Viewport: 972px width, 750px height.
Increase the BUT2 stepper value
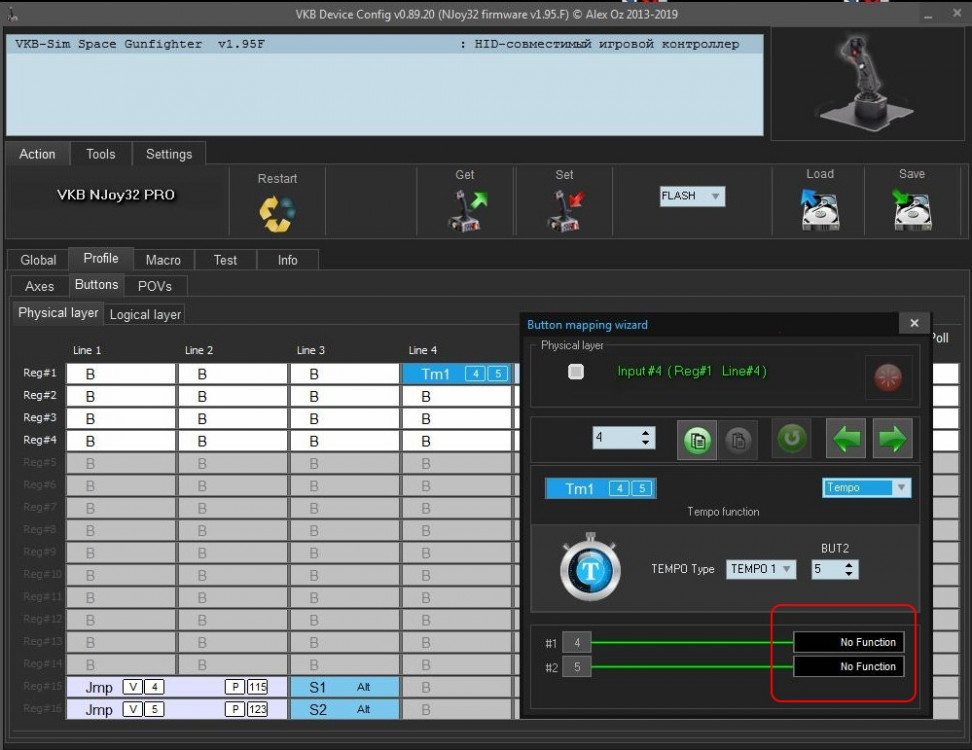pyautogui.click(x=850, y=564)
